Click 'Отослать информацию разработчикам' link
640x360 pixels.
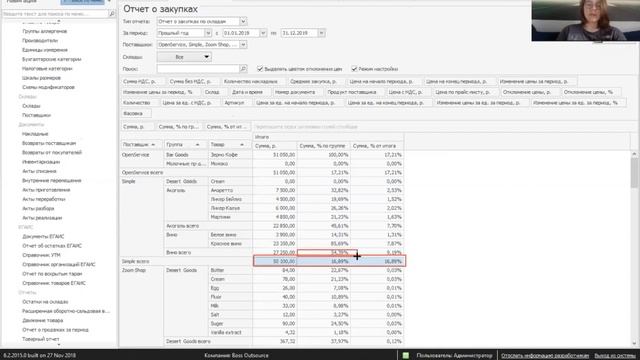pyautogui.click(x=545, y=356)
